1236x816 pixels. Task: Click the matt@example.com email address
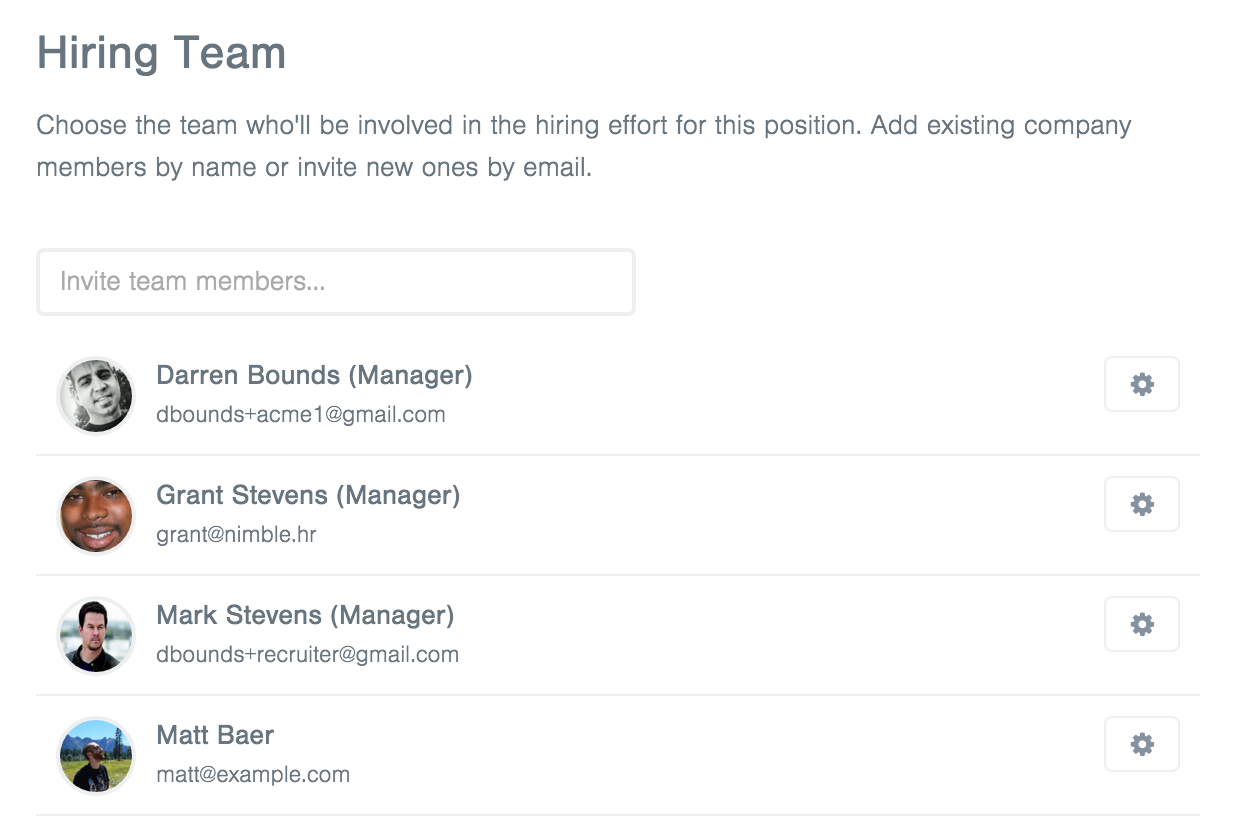click(x=253, y=774)
